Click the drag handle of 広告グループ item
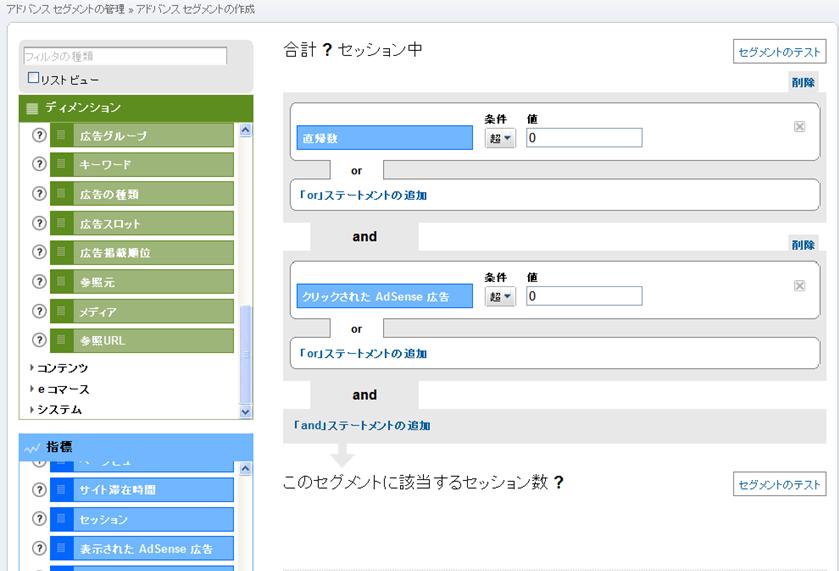The image size is (839, 571). [61, 135]
